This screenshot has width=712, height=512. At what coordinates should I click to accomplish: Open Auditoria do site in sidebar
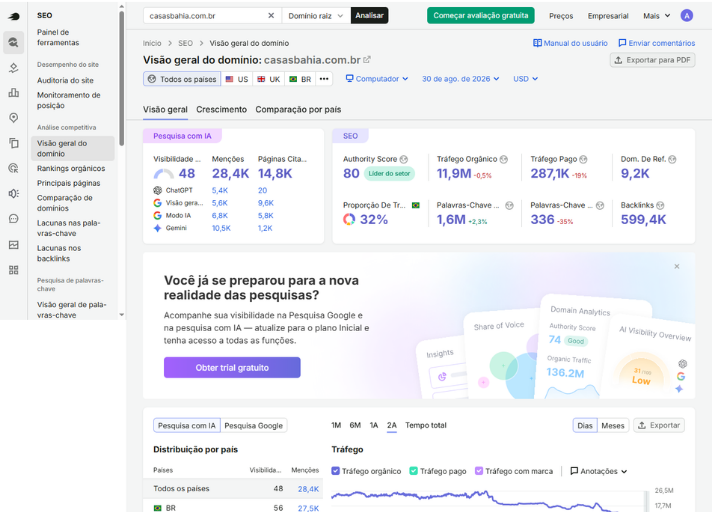pos(65,80)
